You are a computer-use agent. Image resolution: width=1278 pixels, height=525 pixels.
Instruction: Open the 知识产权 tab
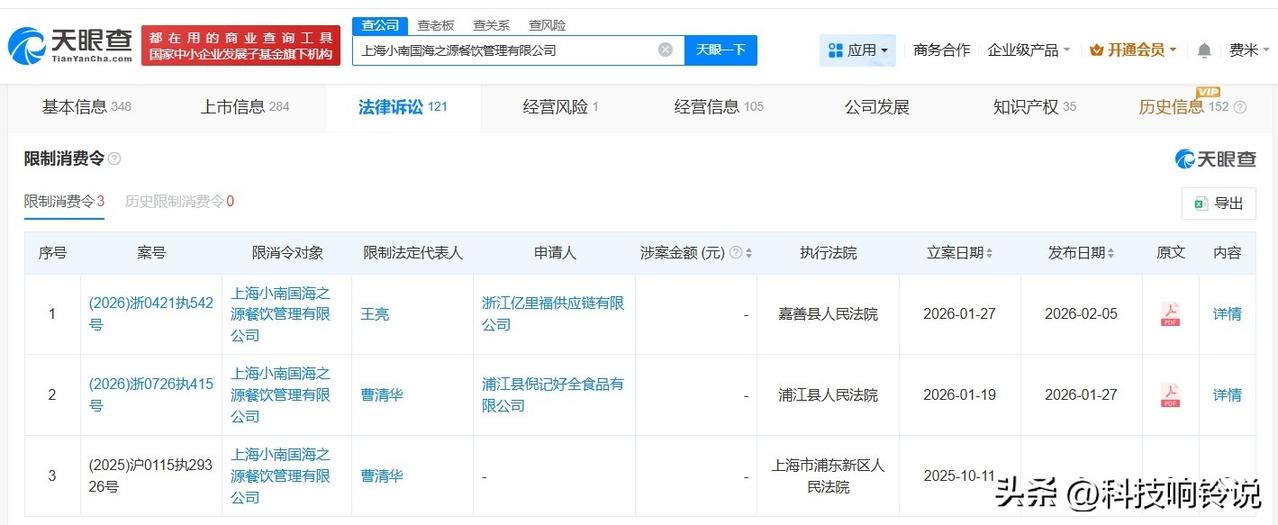tap(1035, 107)
